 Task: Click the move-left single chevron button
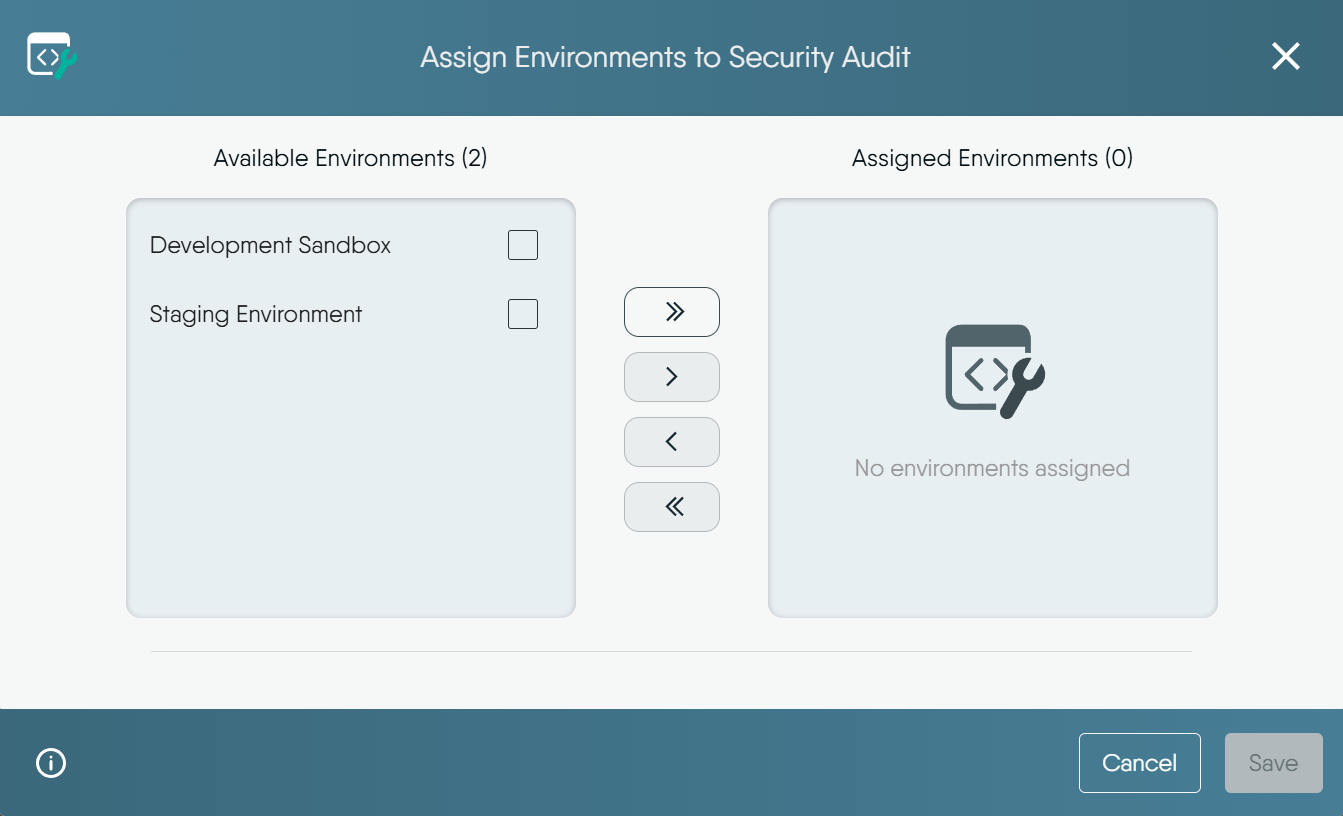[671, 441]
